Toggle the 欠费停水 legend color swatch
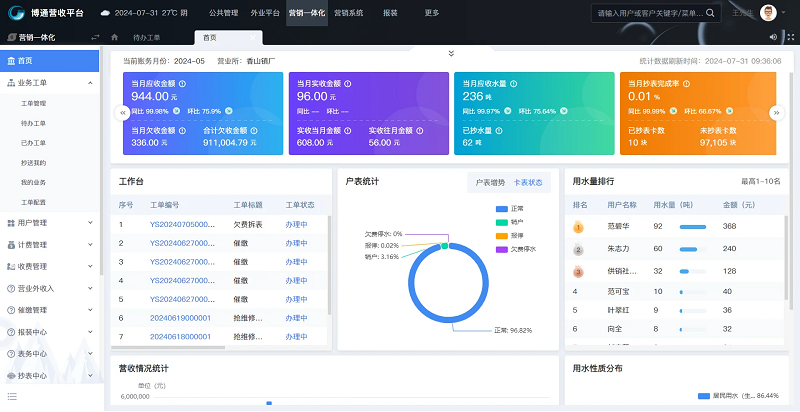The height and width of the screenshot is (412, 800). (502, 250)
